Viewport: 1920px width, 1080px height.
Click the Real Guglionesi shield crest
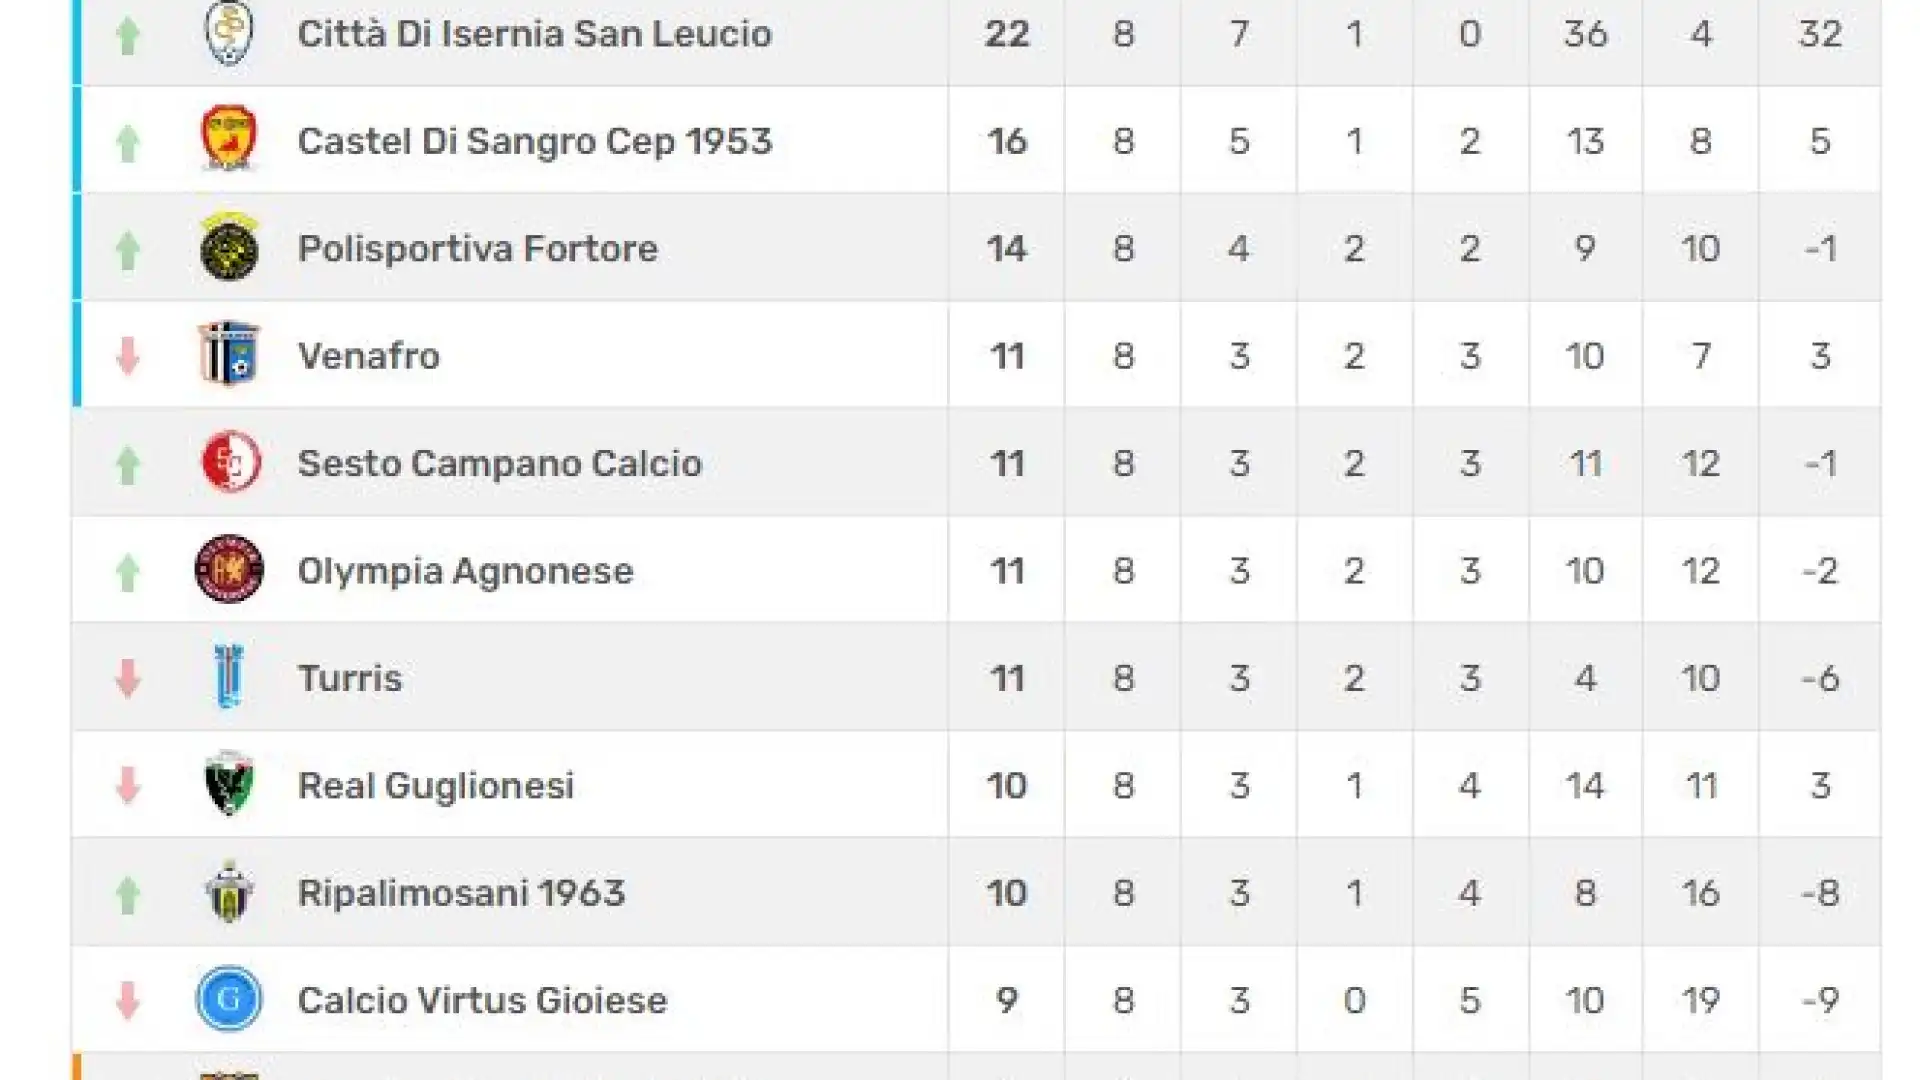click(x=229, y=784)
